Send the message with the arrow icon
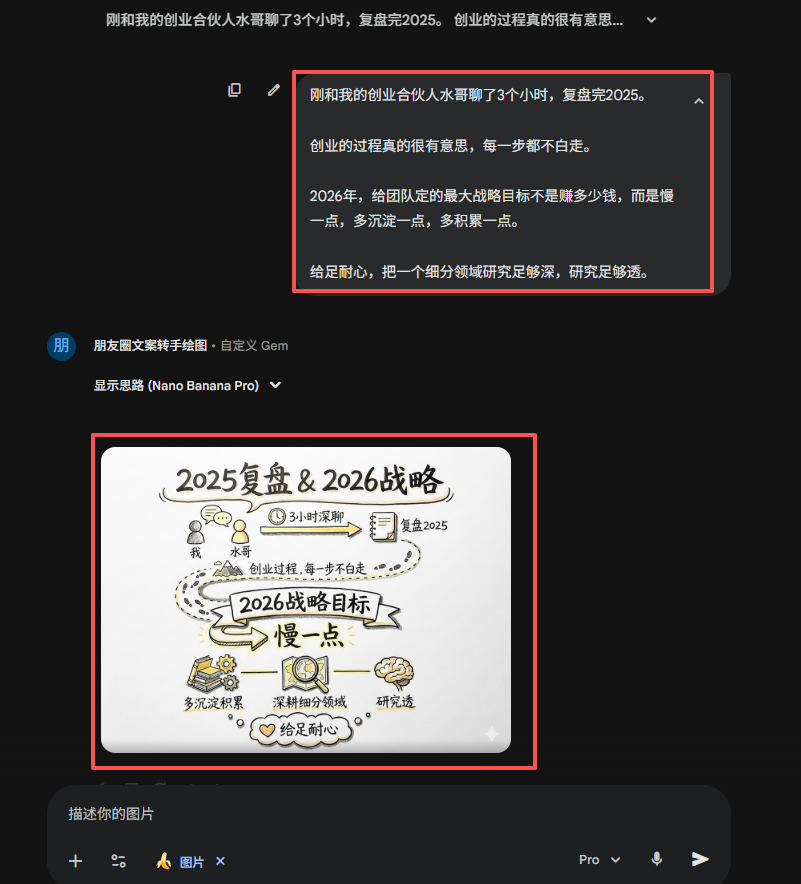The image size is (801, 884). point(700,859)
